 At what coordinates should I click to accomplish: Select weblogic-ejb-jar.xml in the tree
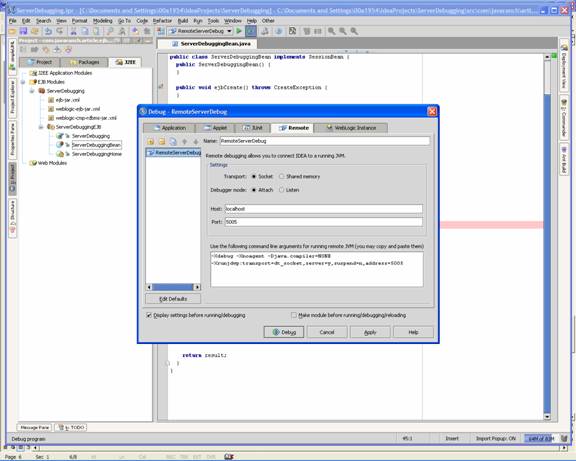[x=78, y=109]
